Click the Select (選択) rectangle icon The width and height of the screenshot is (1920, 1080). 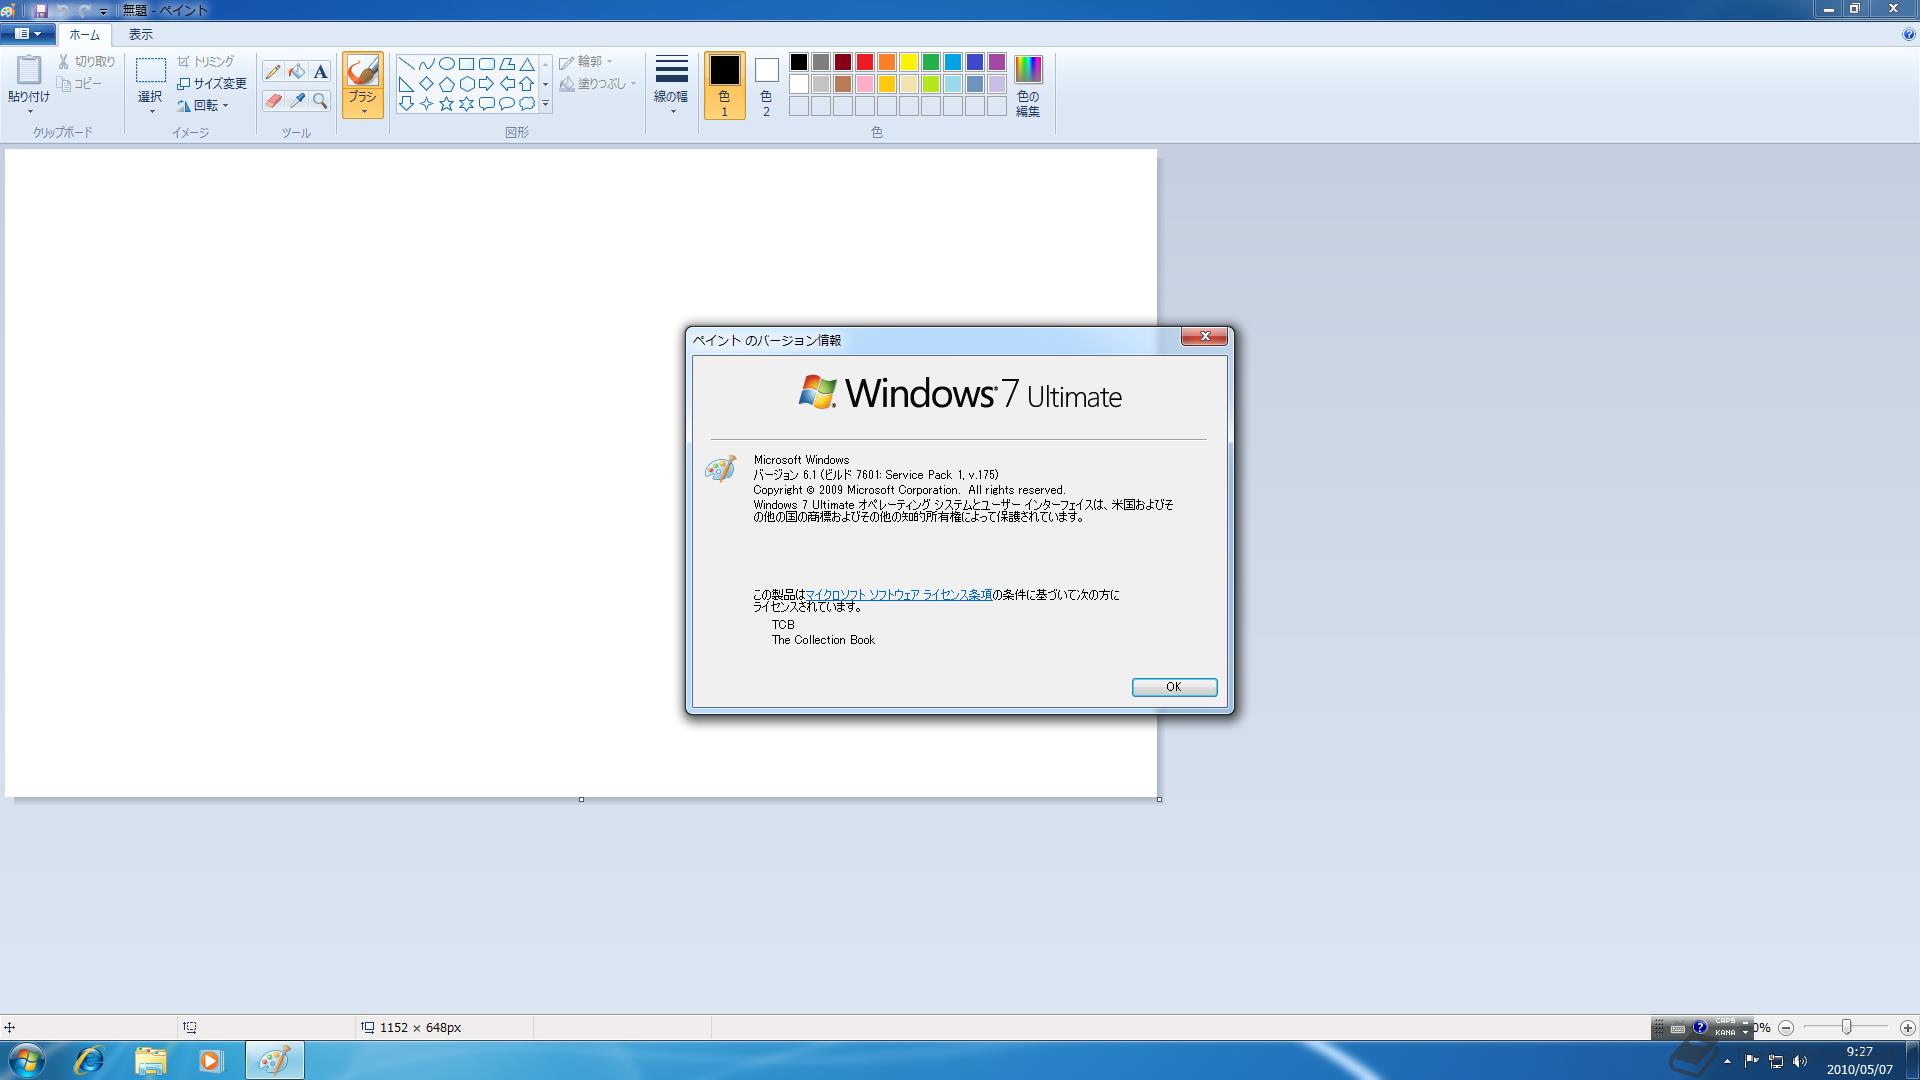click(150, 70)
